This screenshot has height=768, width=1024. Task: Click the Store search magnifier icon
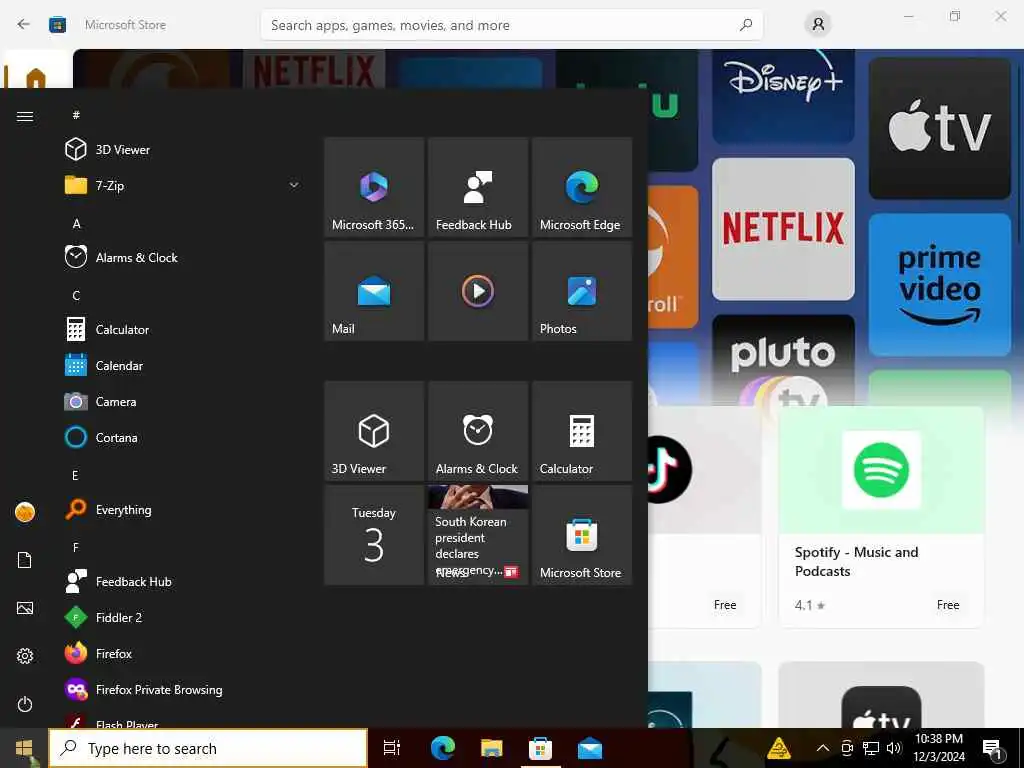(x=746, y=25)
